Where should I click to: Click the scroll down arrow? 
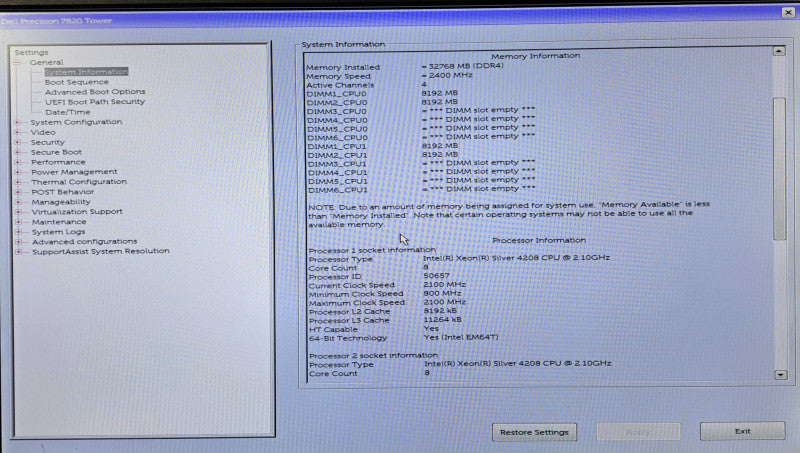click(780, 375)
